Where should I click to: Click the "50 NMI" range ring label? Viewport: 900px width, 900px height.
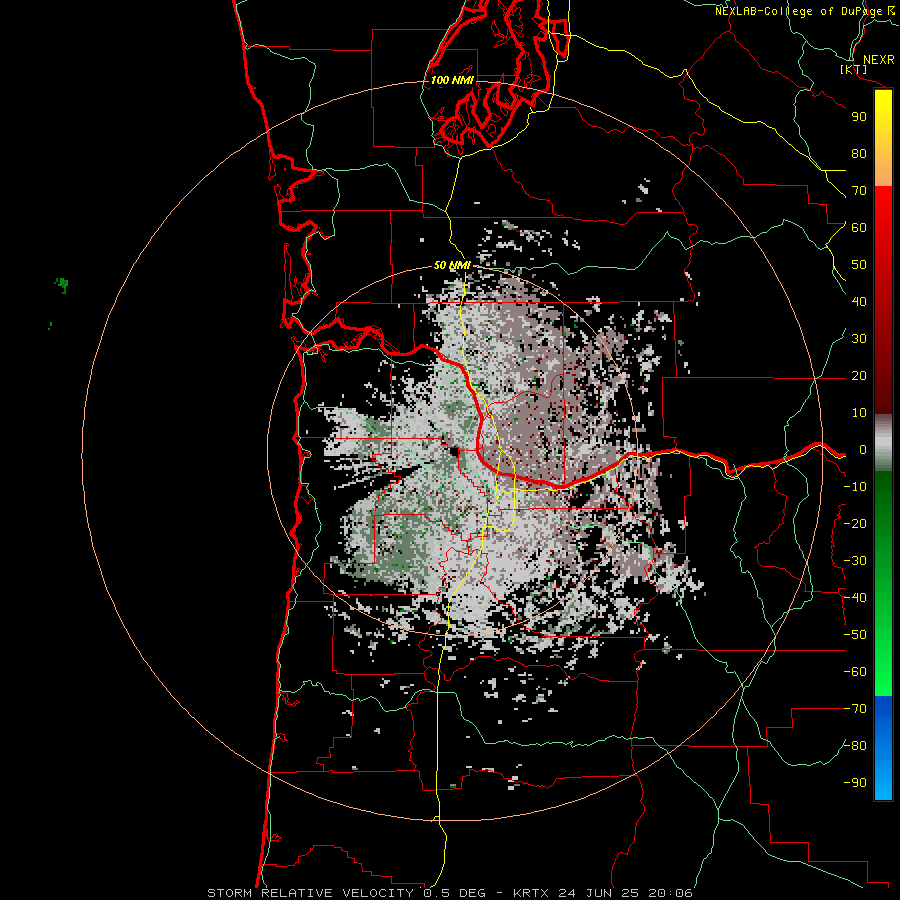coord(452,265)
